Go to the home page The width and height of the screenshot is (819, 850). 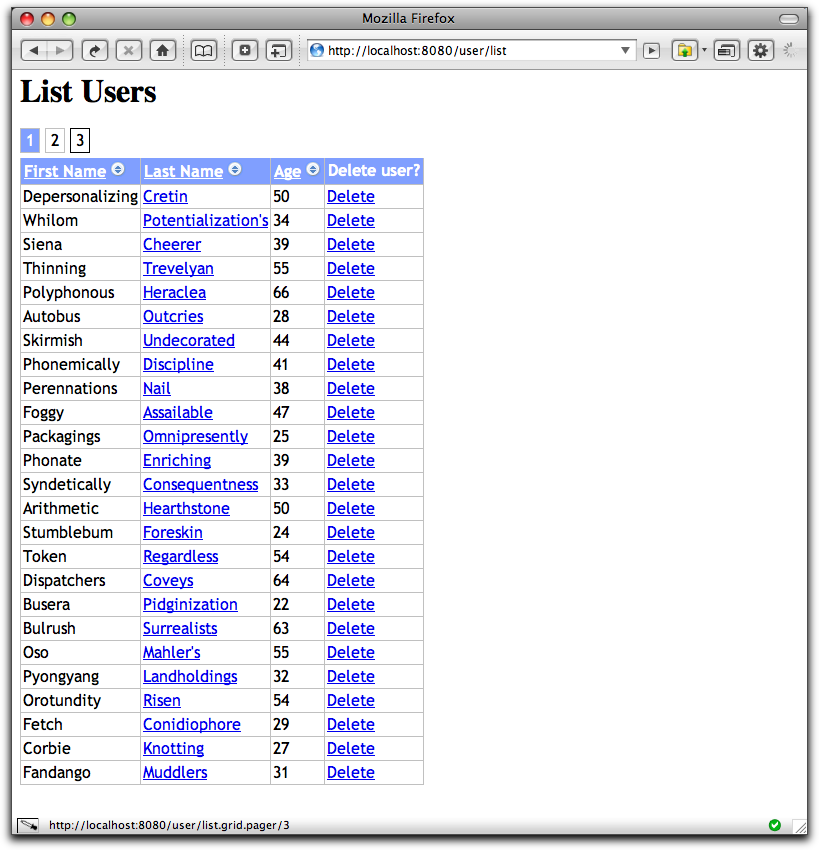pos(162,50)
